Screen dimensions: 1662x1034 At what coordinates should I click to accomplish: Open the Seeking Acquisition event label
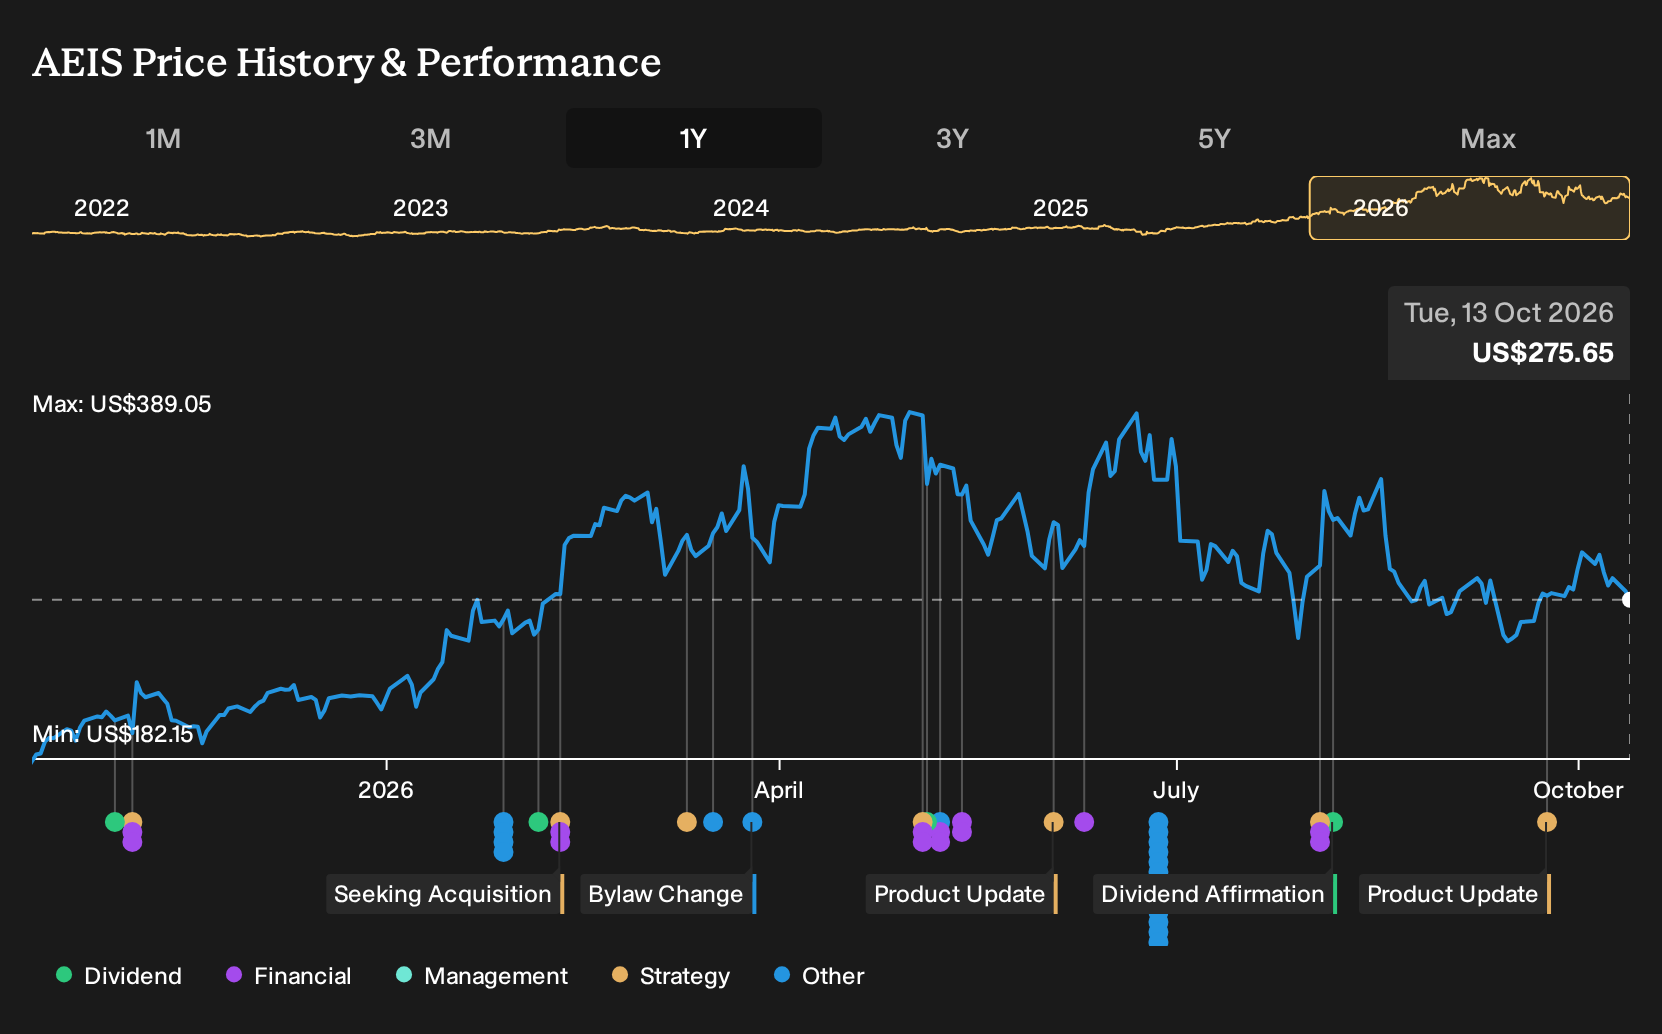(x=445, y=894)
